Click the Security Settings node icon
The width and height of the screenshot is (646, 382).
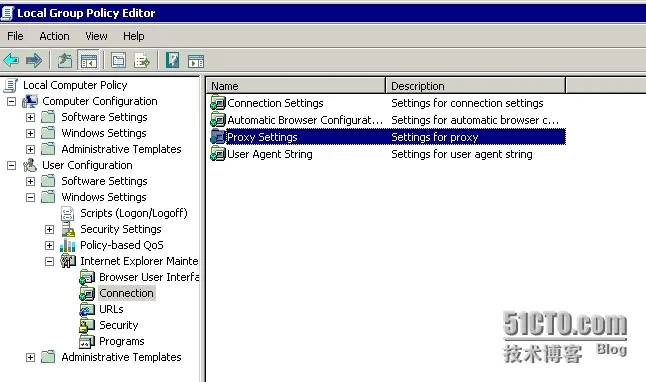tap(68, 229)
